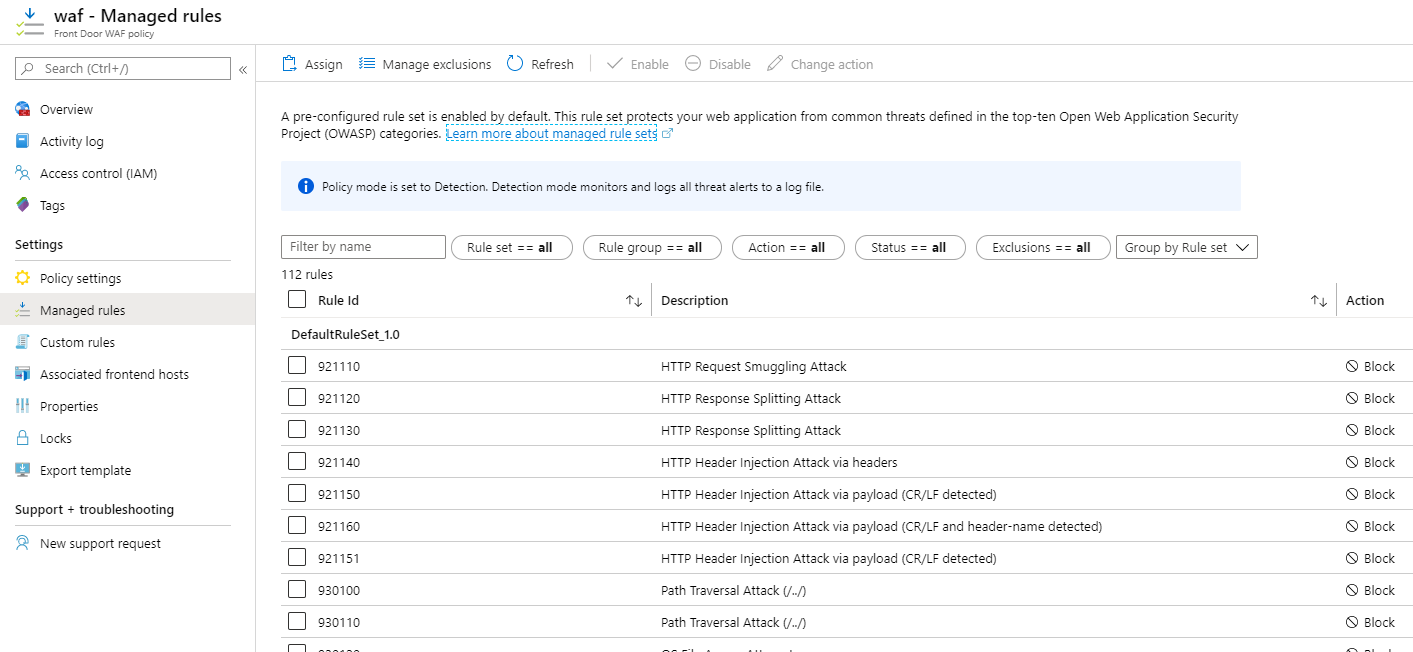Click the Activity log icon
The height and width of the screenshot is (652, 1413).
(23, 142)
